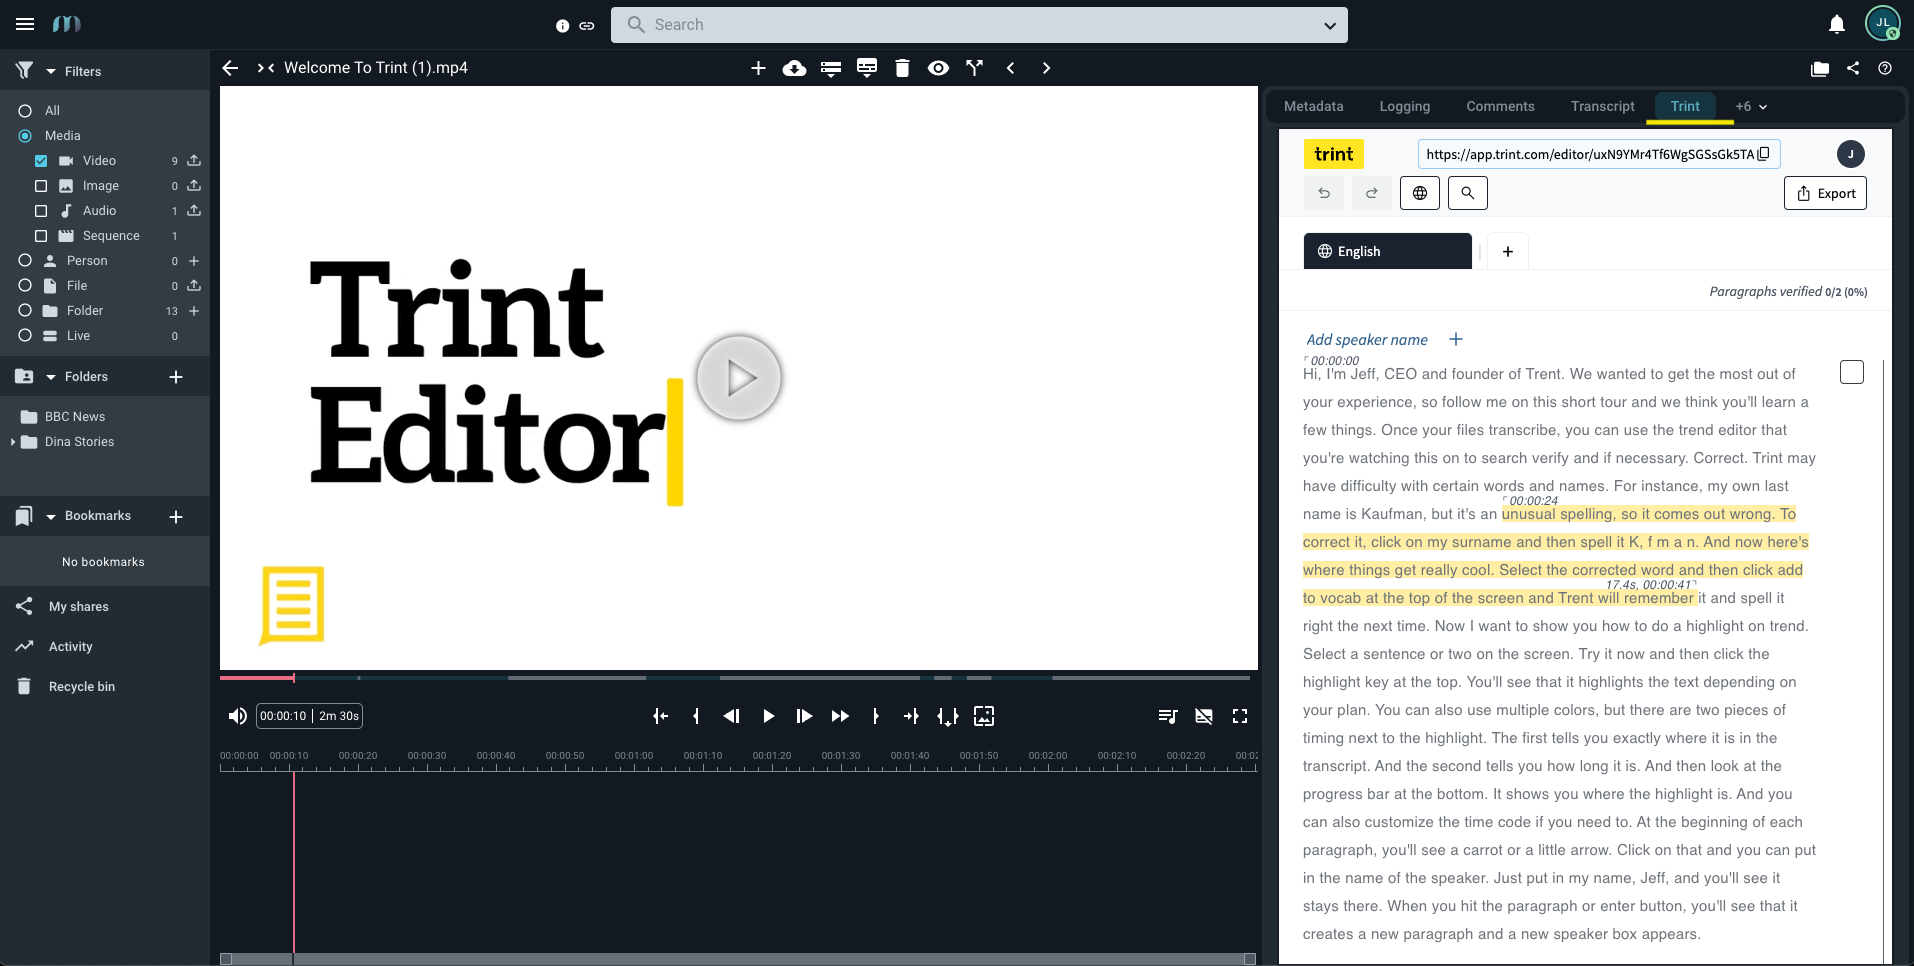
Task: Click the Export button
Action: point(1826,193)
